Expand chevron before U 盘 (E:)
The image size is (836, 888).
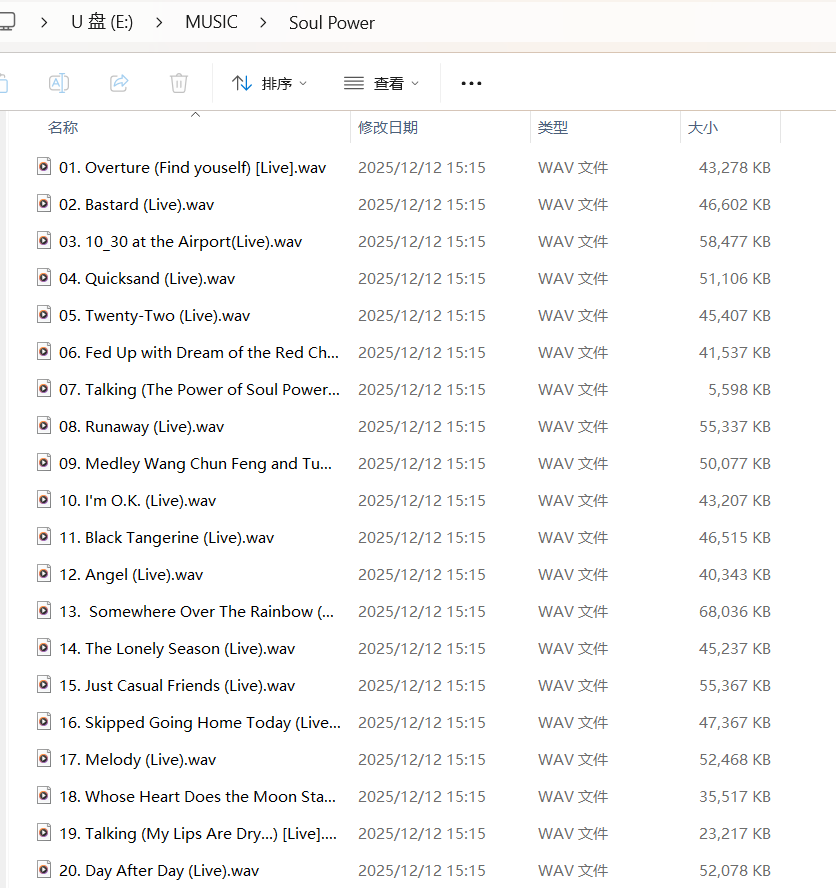[x=44, y=23]
